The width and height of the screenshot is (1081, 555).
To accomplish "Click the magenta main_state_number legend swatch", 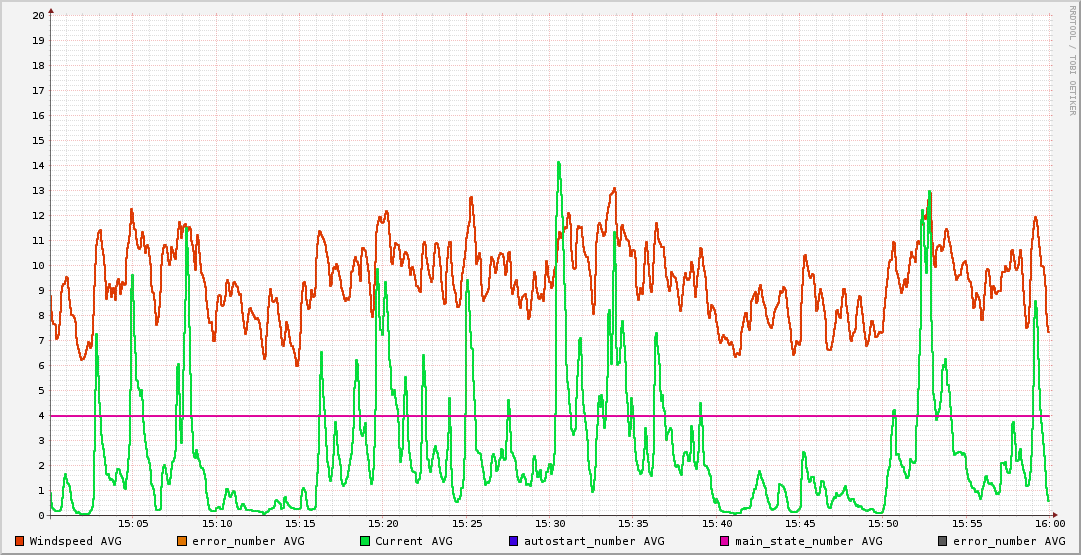I will pyautogui.click(x=725, y=541).
